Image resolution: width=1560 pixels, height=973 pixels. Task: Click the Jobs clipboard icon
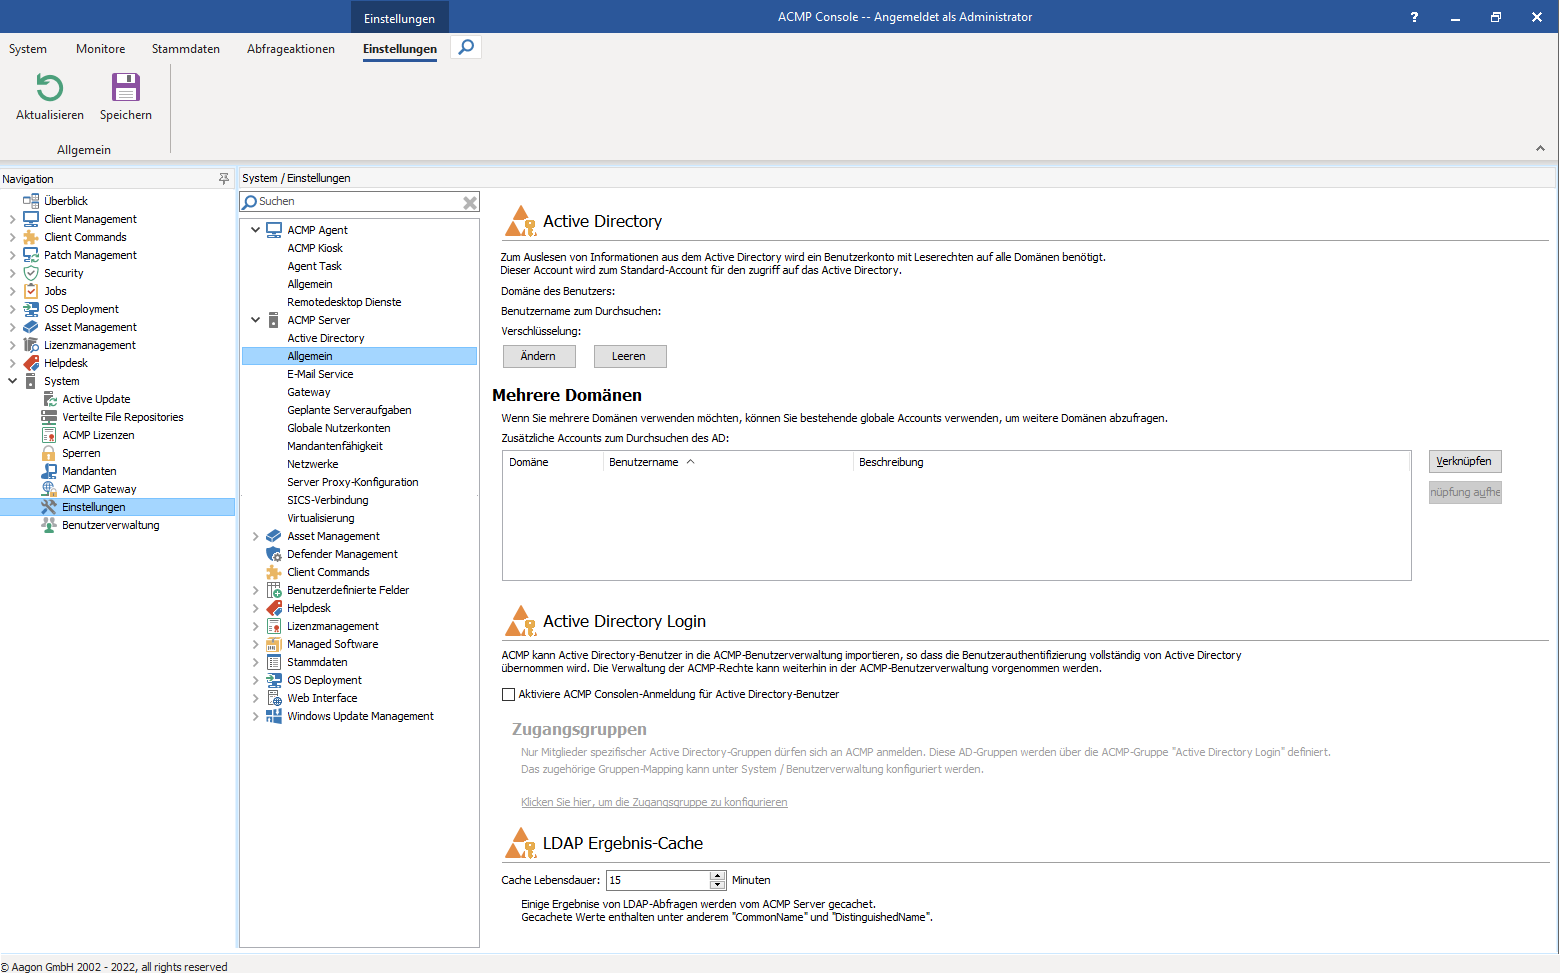[31, 291]
